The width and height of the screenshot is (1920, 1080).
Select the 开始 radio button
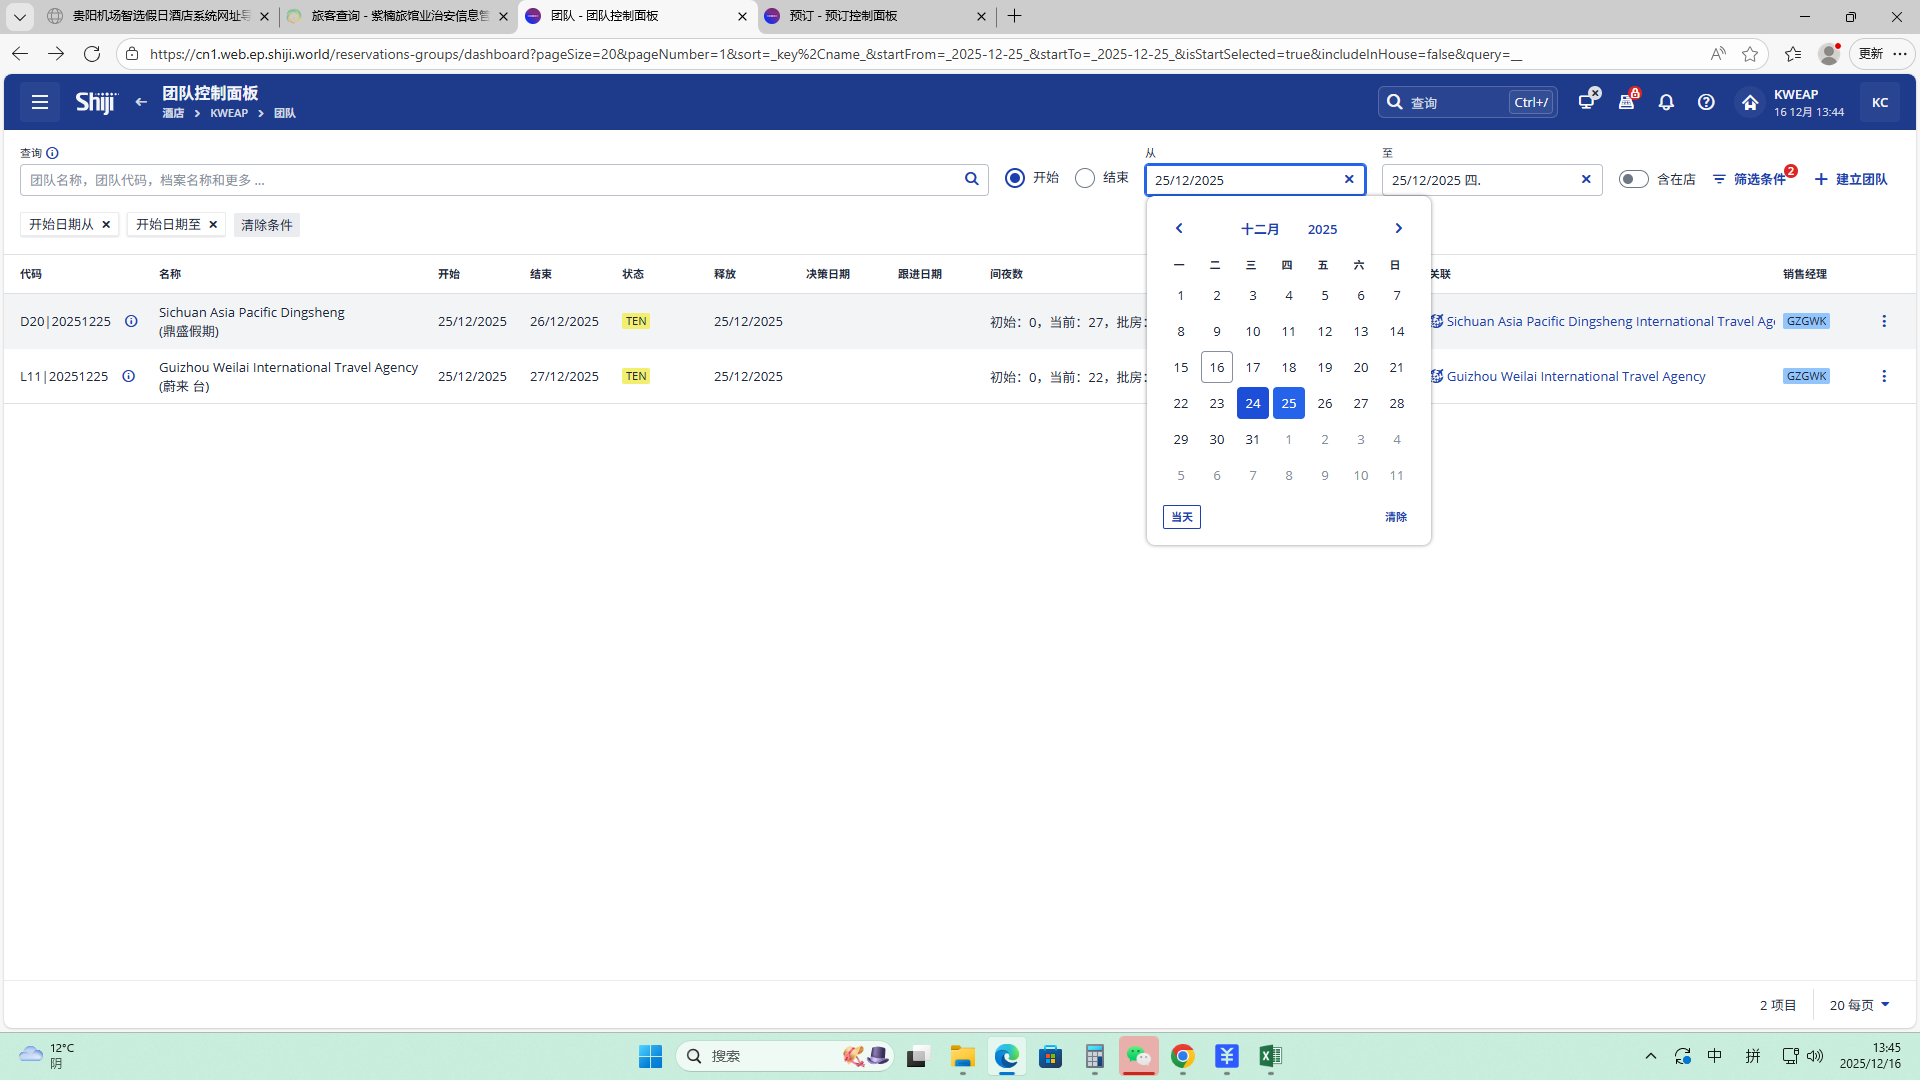click(1015, 178)
